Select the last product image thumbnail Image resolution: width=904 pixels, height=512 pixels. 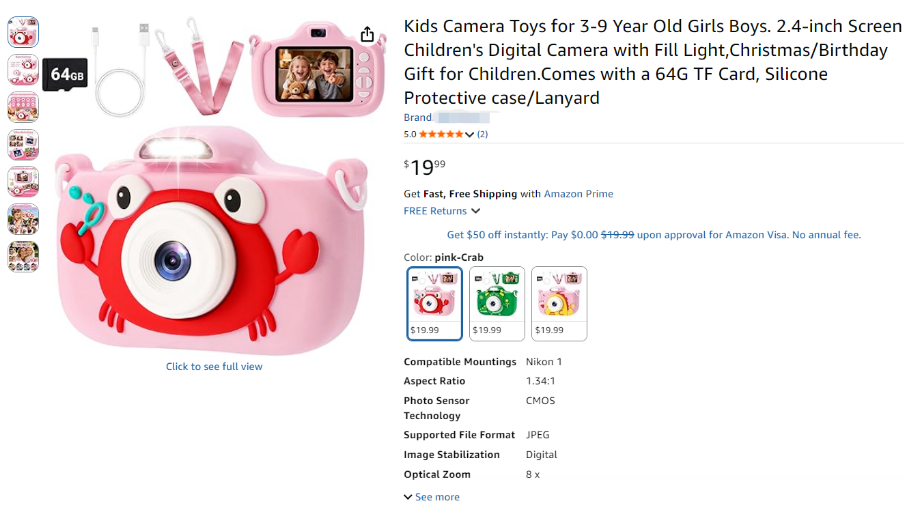click(23, 255)
